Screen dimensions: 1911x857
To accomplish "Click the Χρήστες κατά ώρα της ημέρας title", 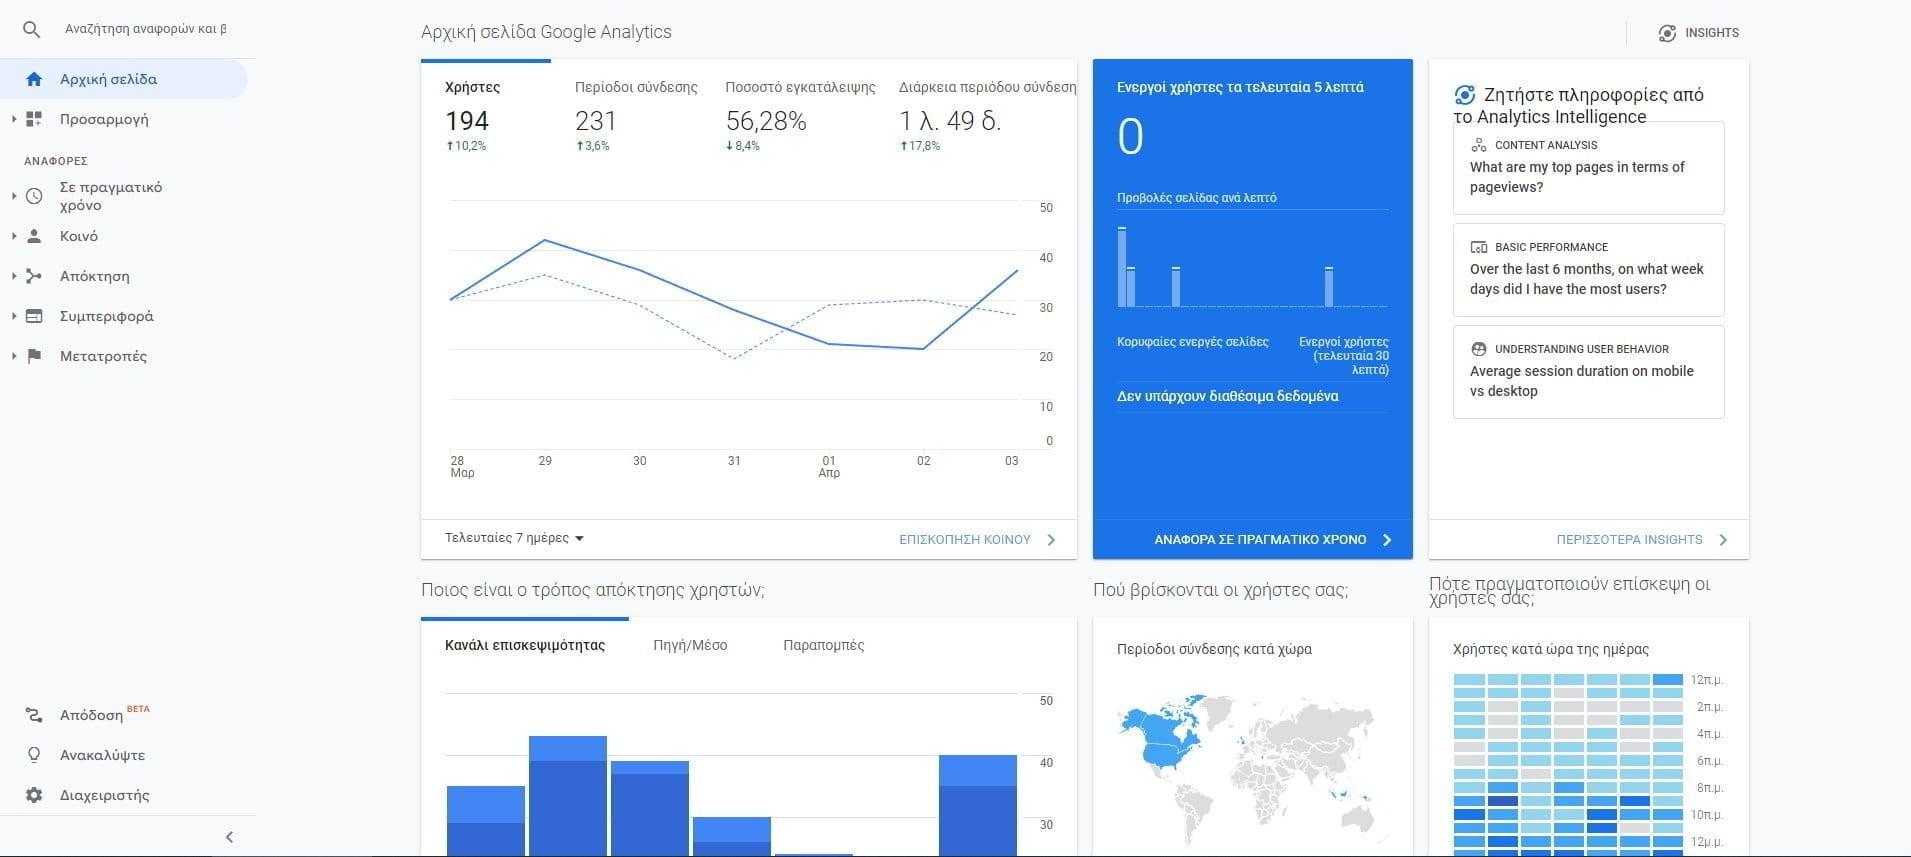I will pos(1550,649).
